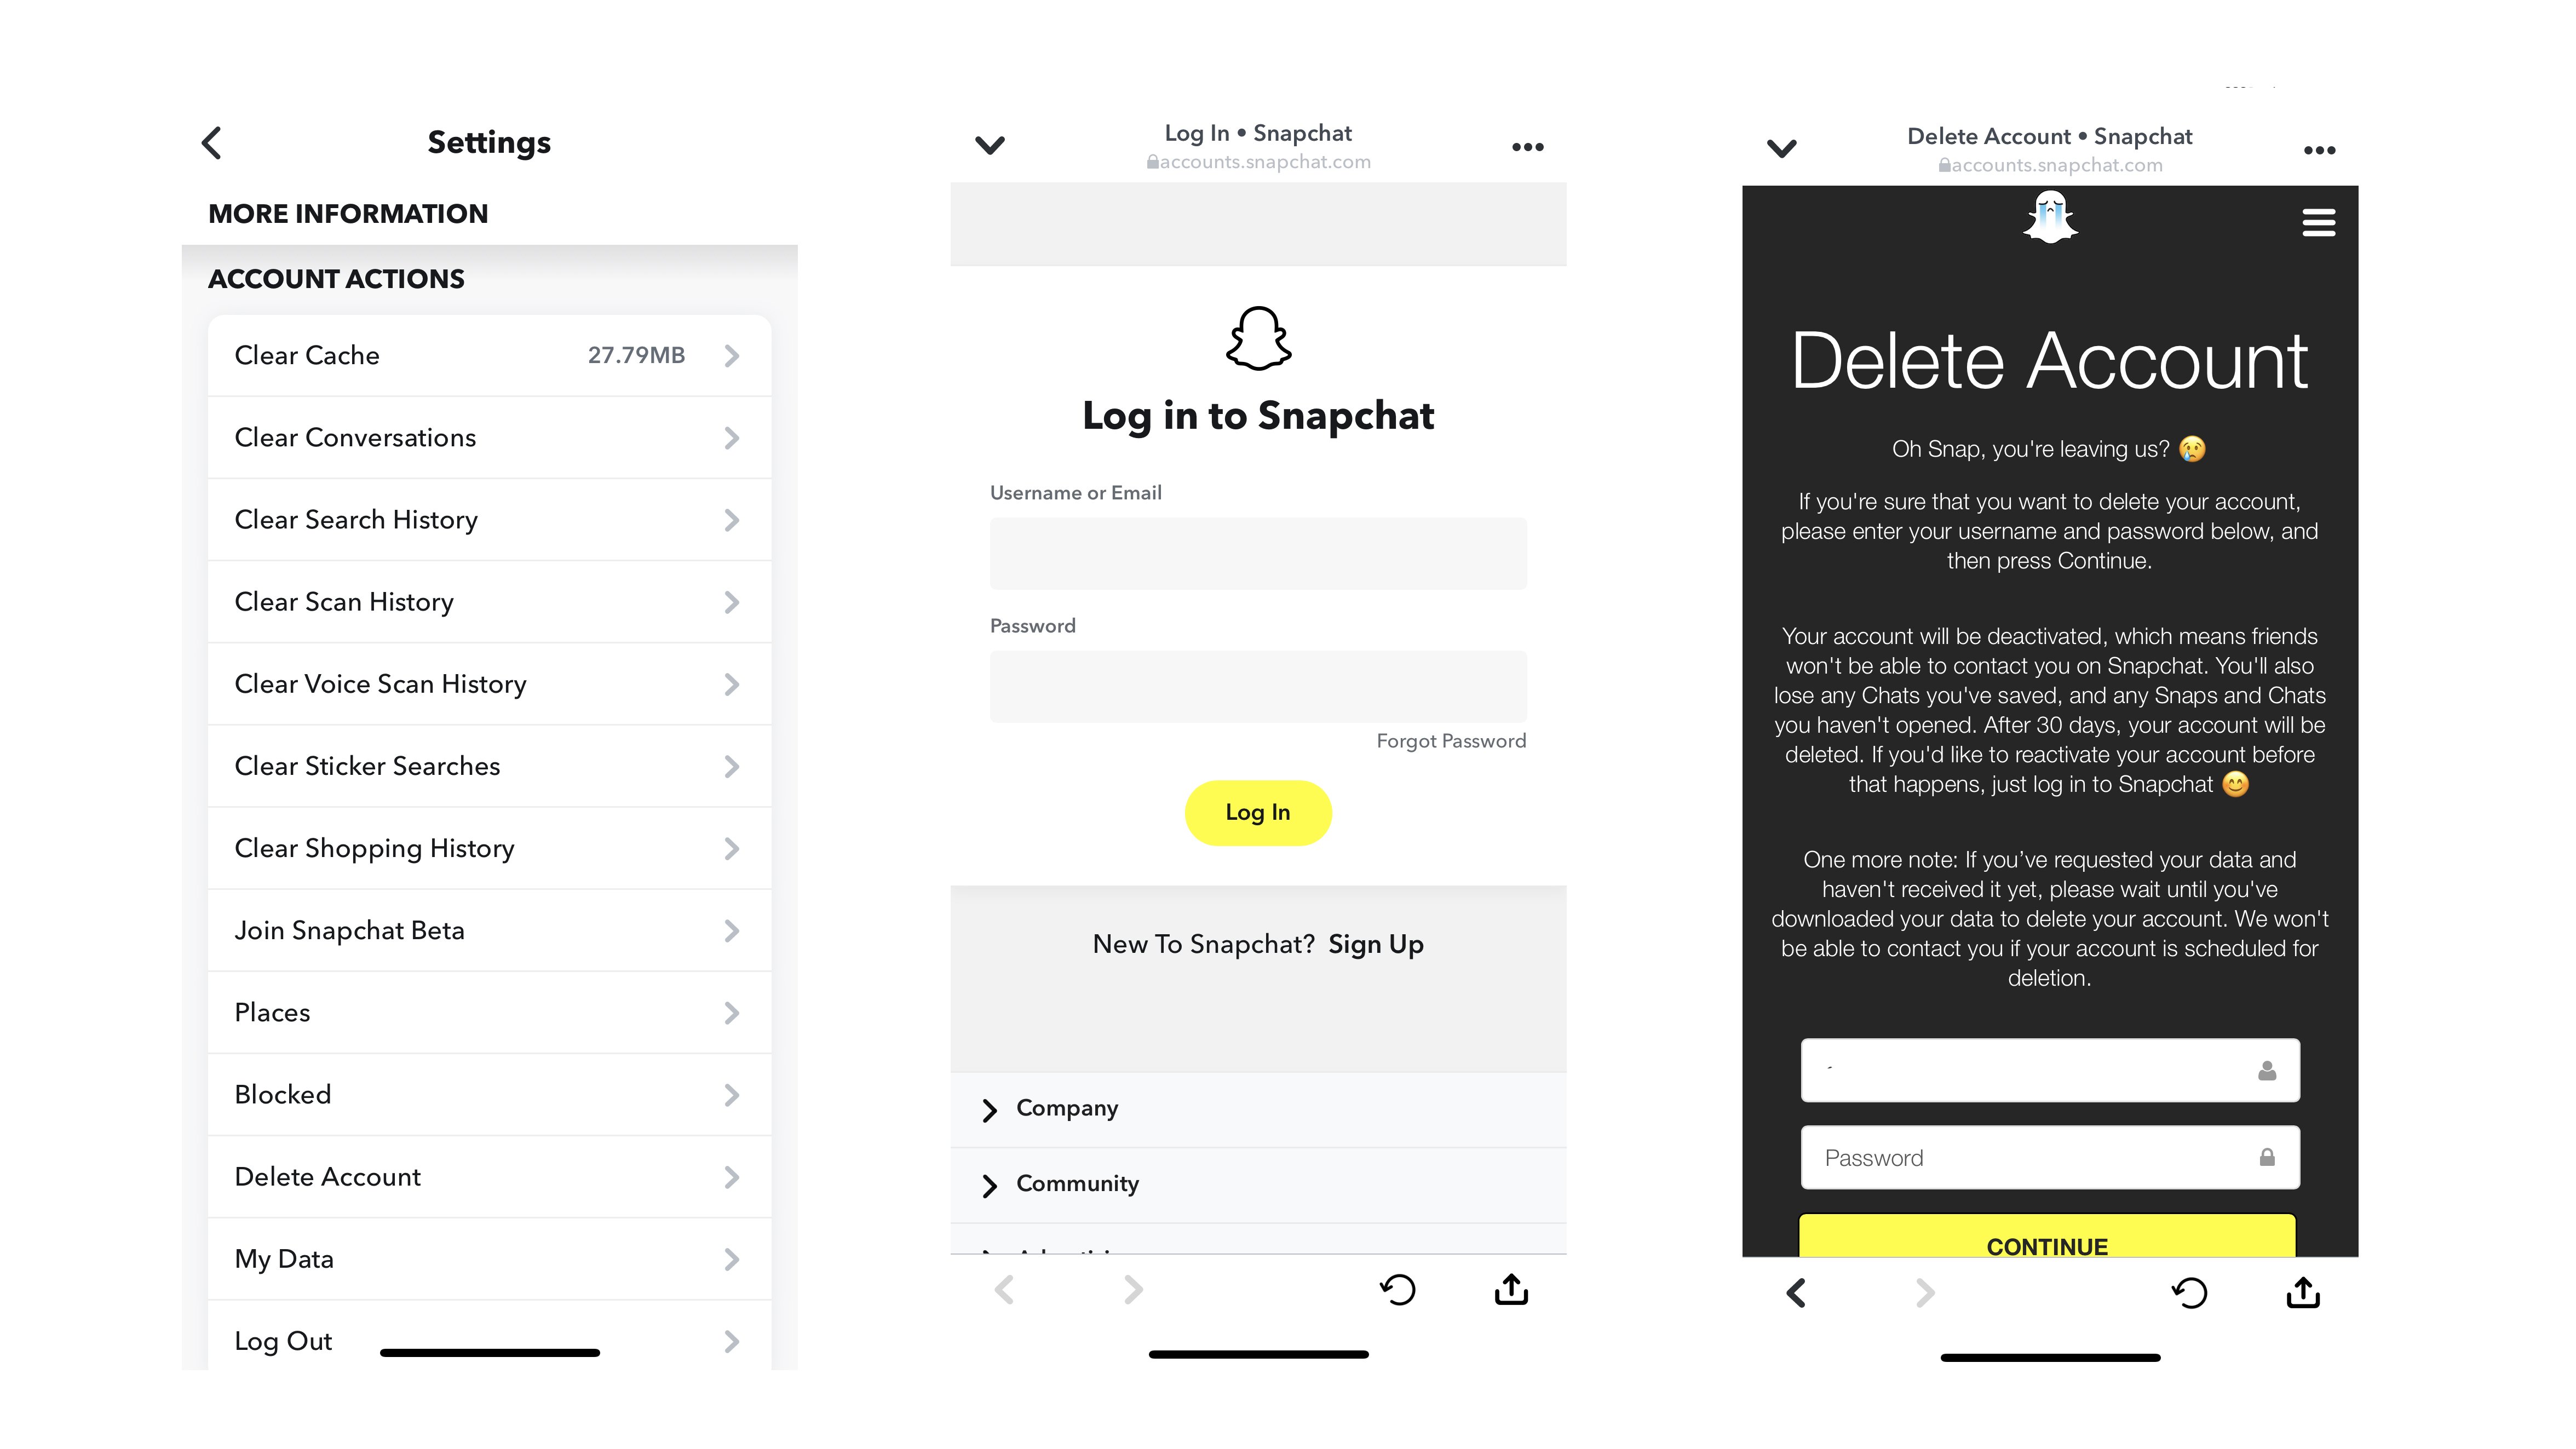Click the Log In button on Snapchat

click(x=1258, y=812)
